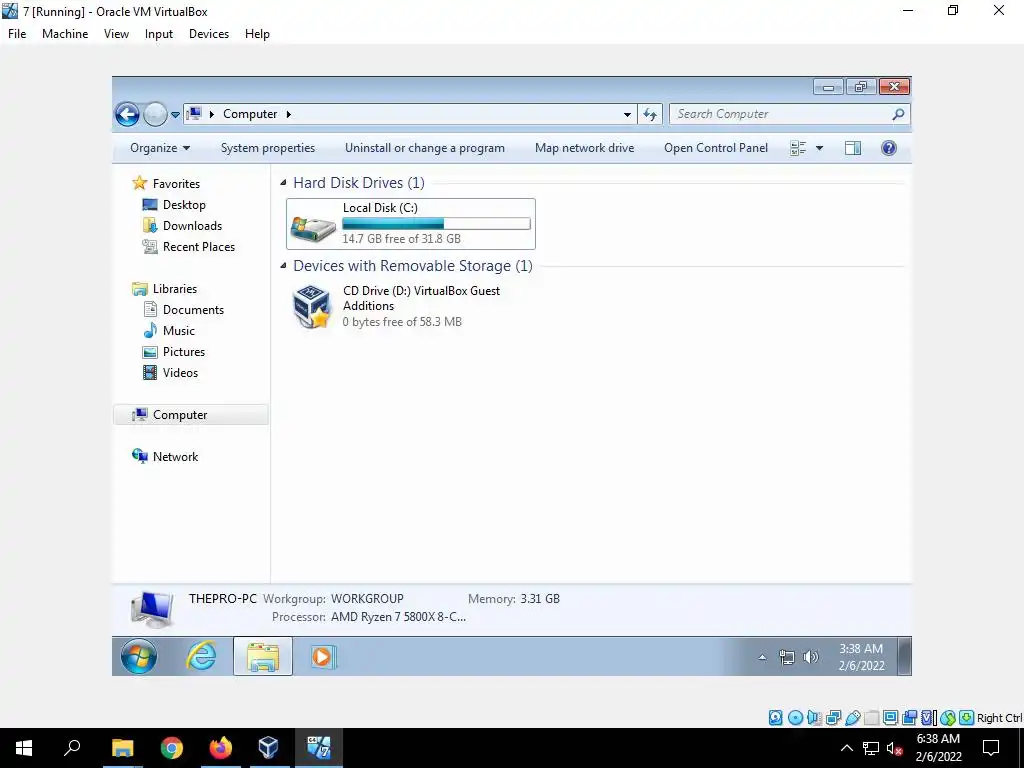The height and width of the screenshot is (768, 1024).
Task: Click the VirtualBox recording indicator icon
Action: click(909, 718)
